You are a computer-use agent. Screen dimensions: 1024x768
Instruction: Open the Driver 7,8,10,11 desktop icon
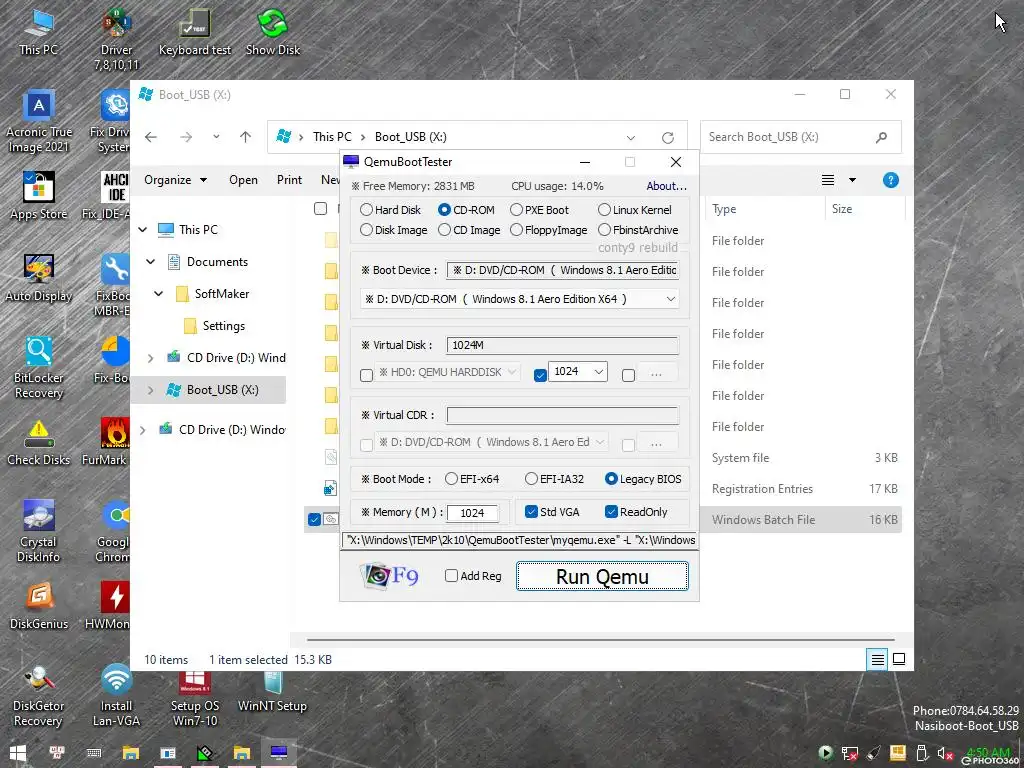[116, 39]
